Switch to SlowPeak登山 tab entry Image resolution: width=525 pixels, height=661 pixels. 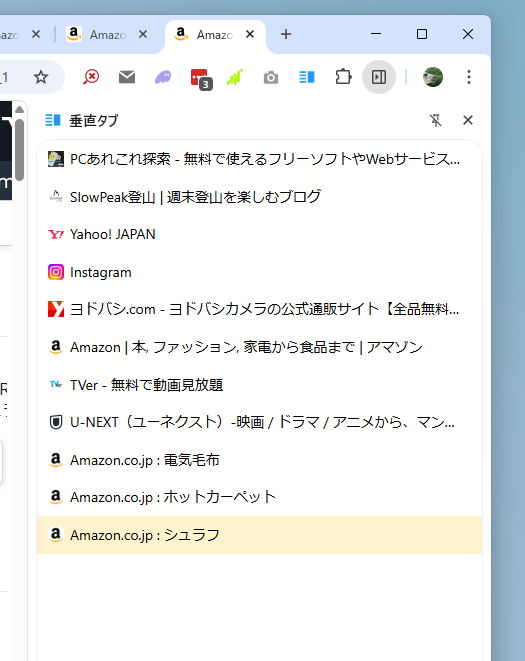click(259, 197)
